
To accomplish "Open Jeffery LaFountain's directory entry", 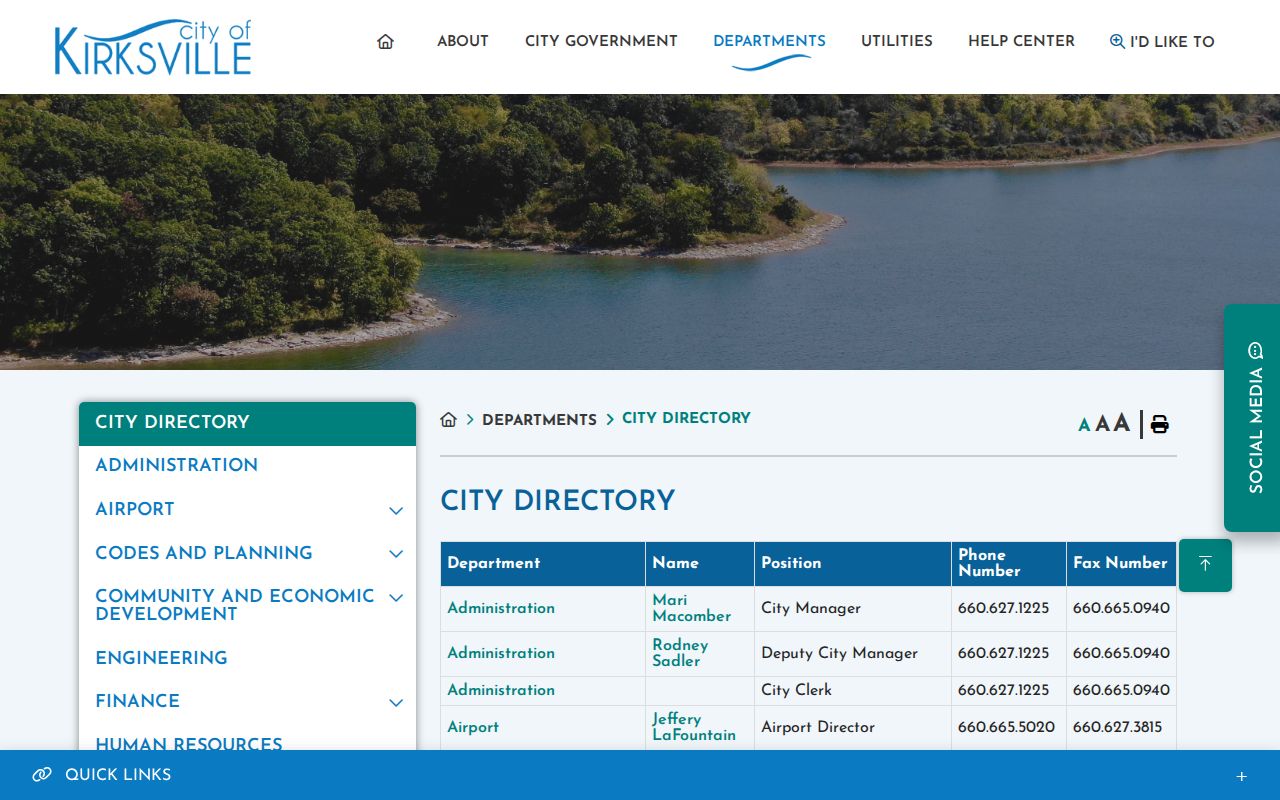I will pyautogui.click(x=694, y=727).
